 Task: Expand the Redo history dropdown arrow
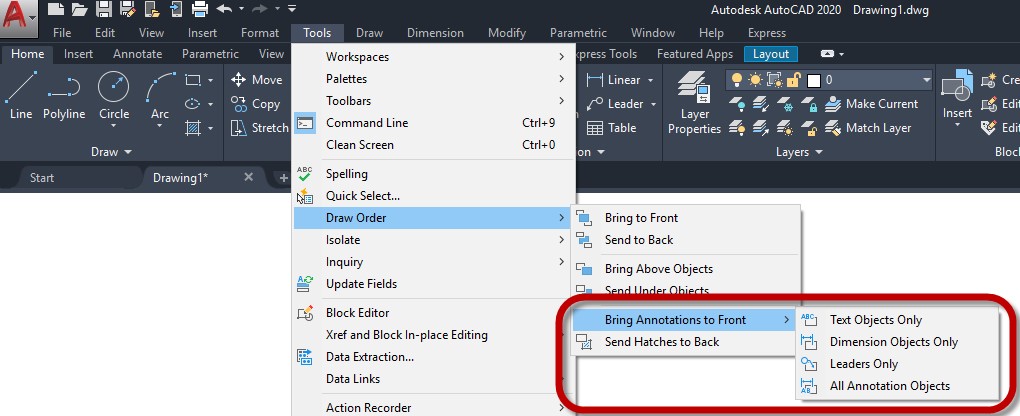point(277,9)
